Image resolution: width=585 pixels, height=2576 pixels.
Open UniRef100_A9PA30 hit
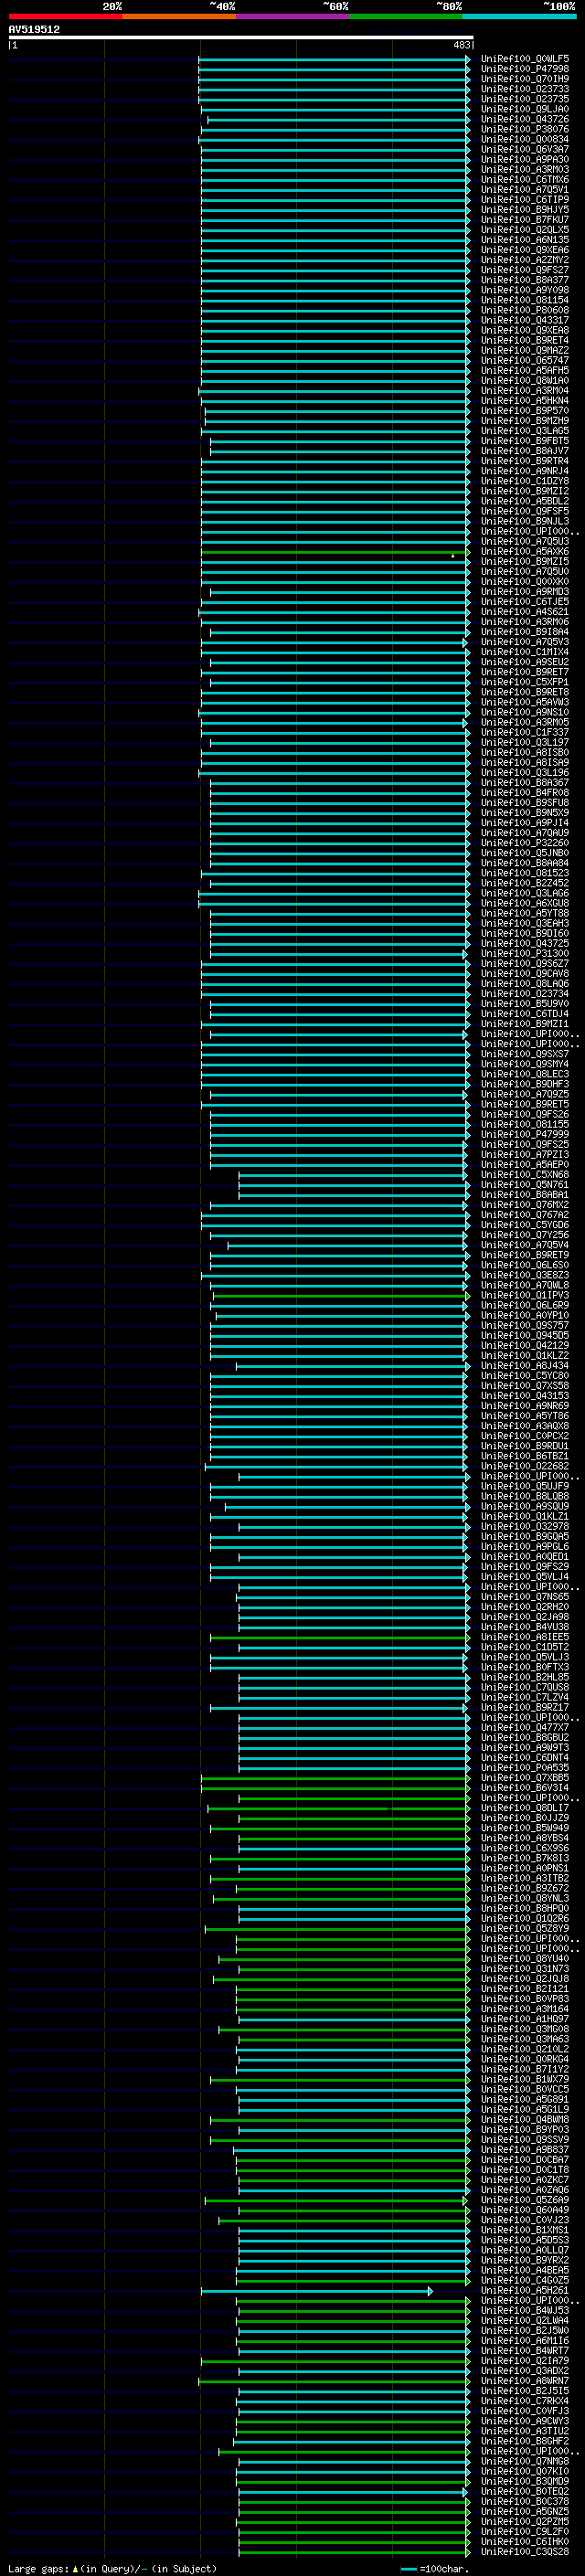click(525, 159)
